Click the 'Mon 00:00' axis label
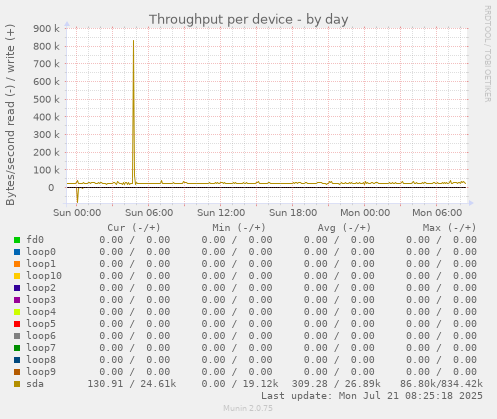This screenshot has width=497, height=419. pos(365,213)
